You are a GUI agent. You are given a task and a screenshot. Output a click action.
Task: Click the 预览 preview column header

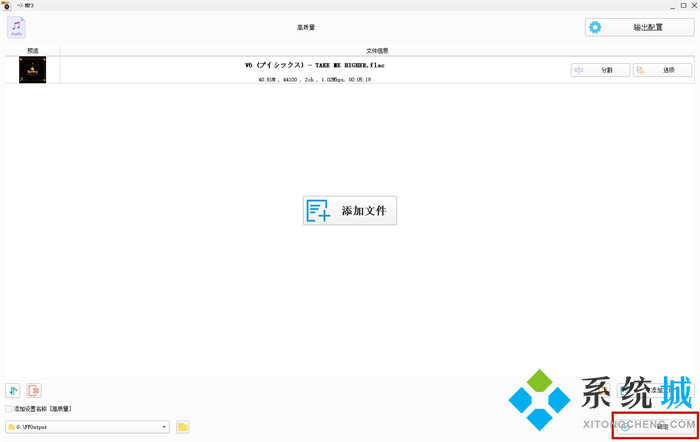(32, 50)
